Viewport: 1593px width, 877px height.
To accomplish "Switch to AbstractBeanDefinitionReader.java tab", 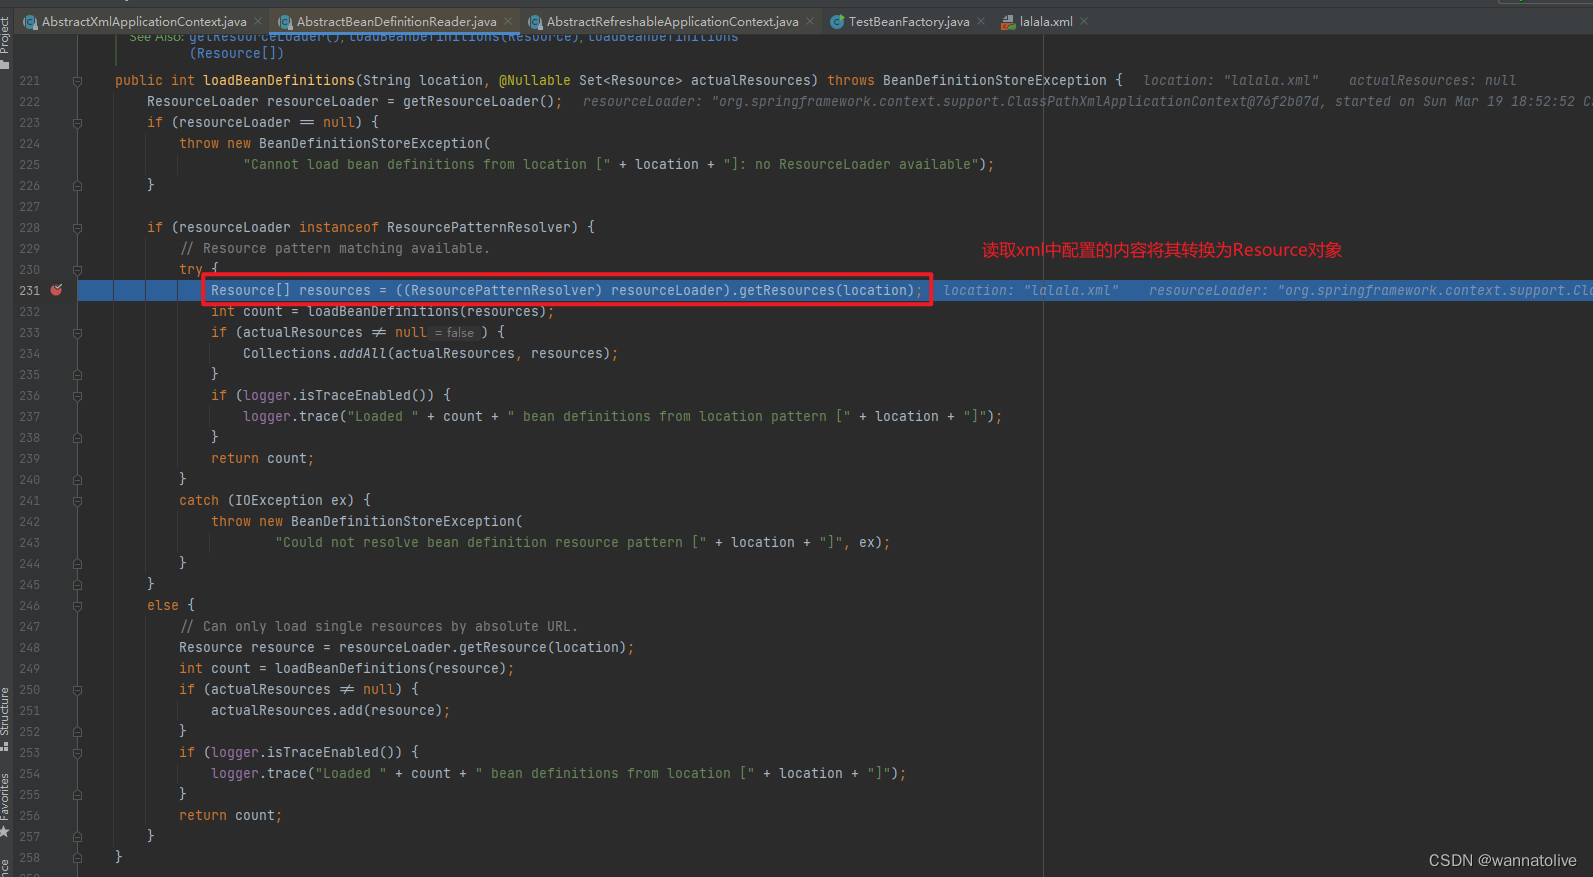I will pos(396,21).
